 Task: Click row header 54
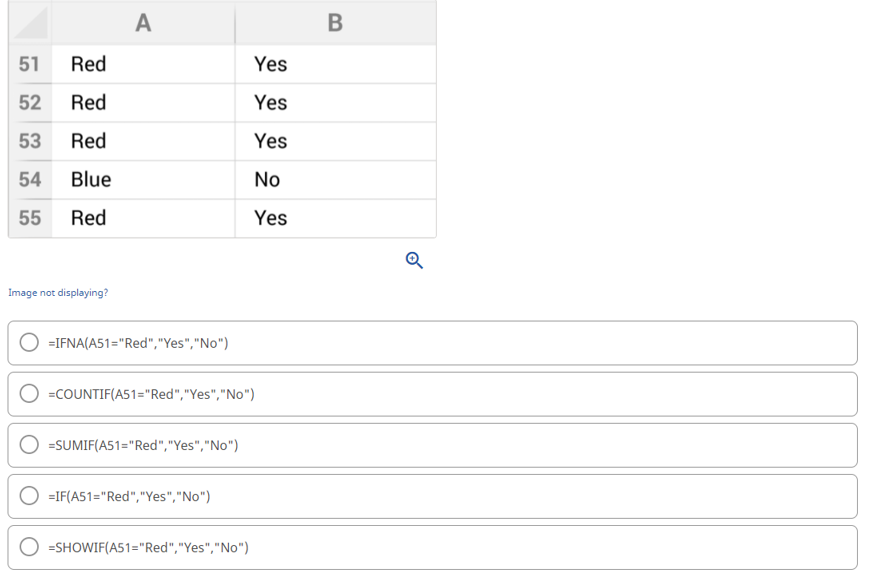click(30, 180)
